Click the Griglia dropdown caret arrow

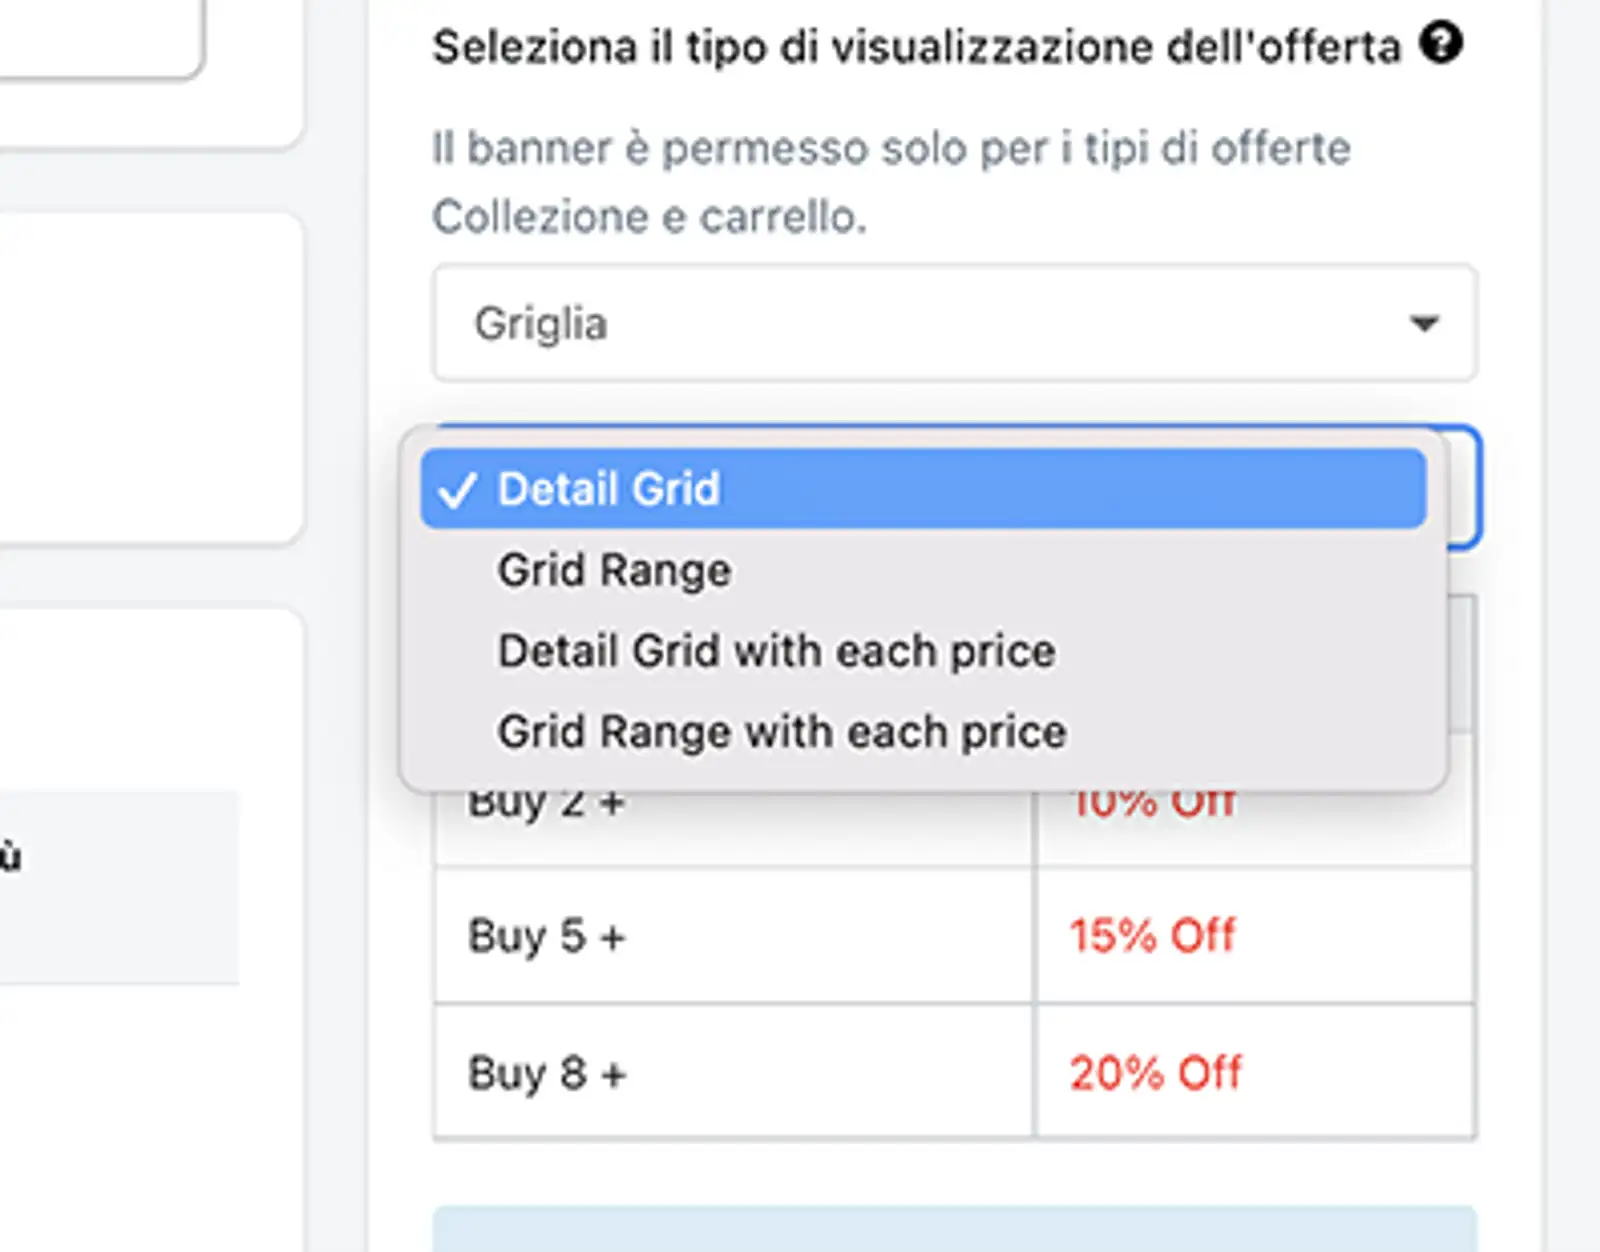coord(1423,324)
